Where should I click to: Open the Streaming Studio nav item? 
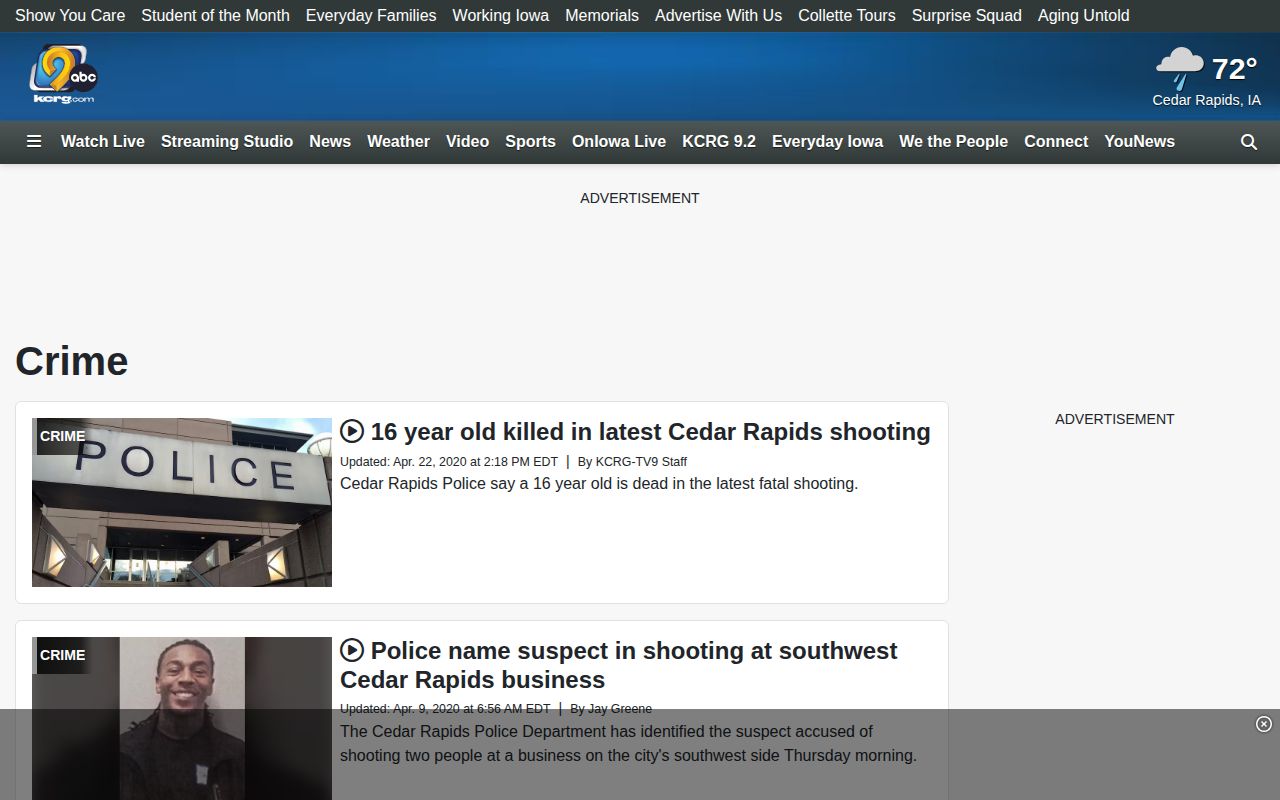click(227, 142)
